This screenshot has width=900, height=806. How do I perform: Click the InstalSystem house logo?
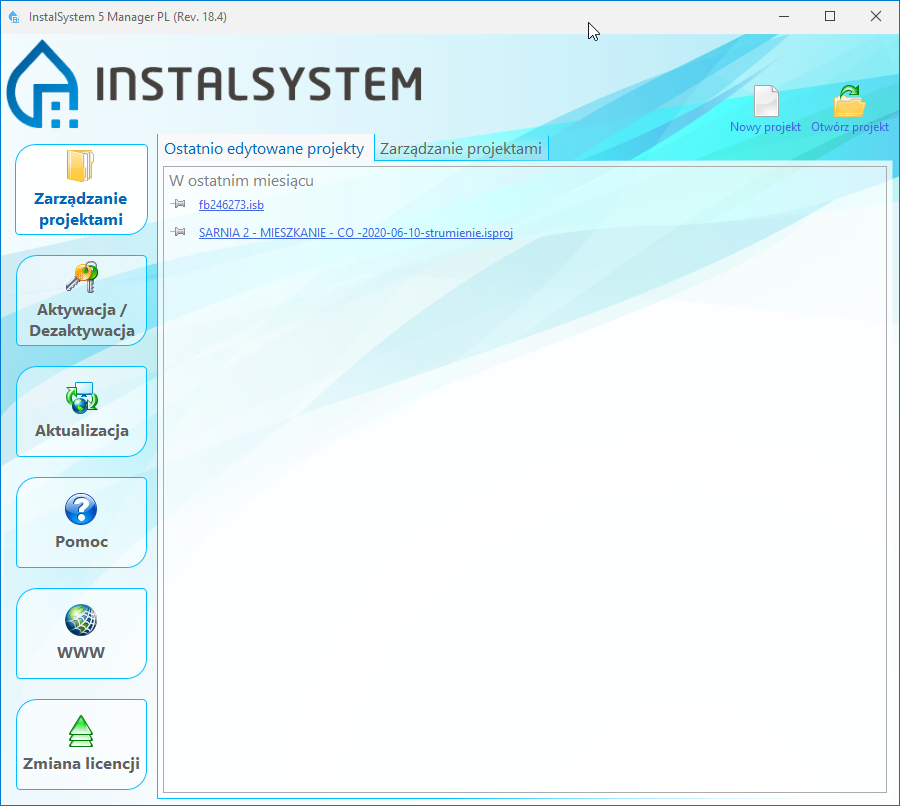(43, 84)
